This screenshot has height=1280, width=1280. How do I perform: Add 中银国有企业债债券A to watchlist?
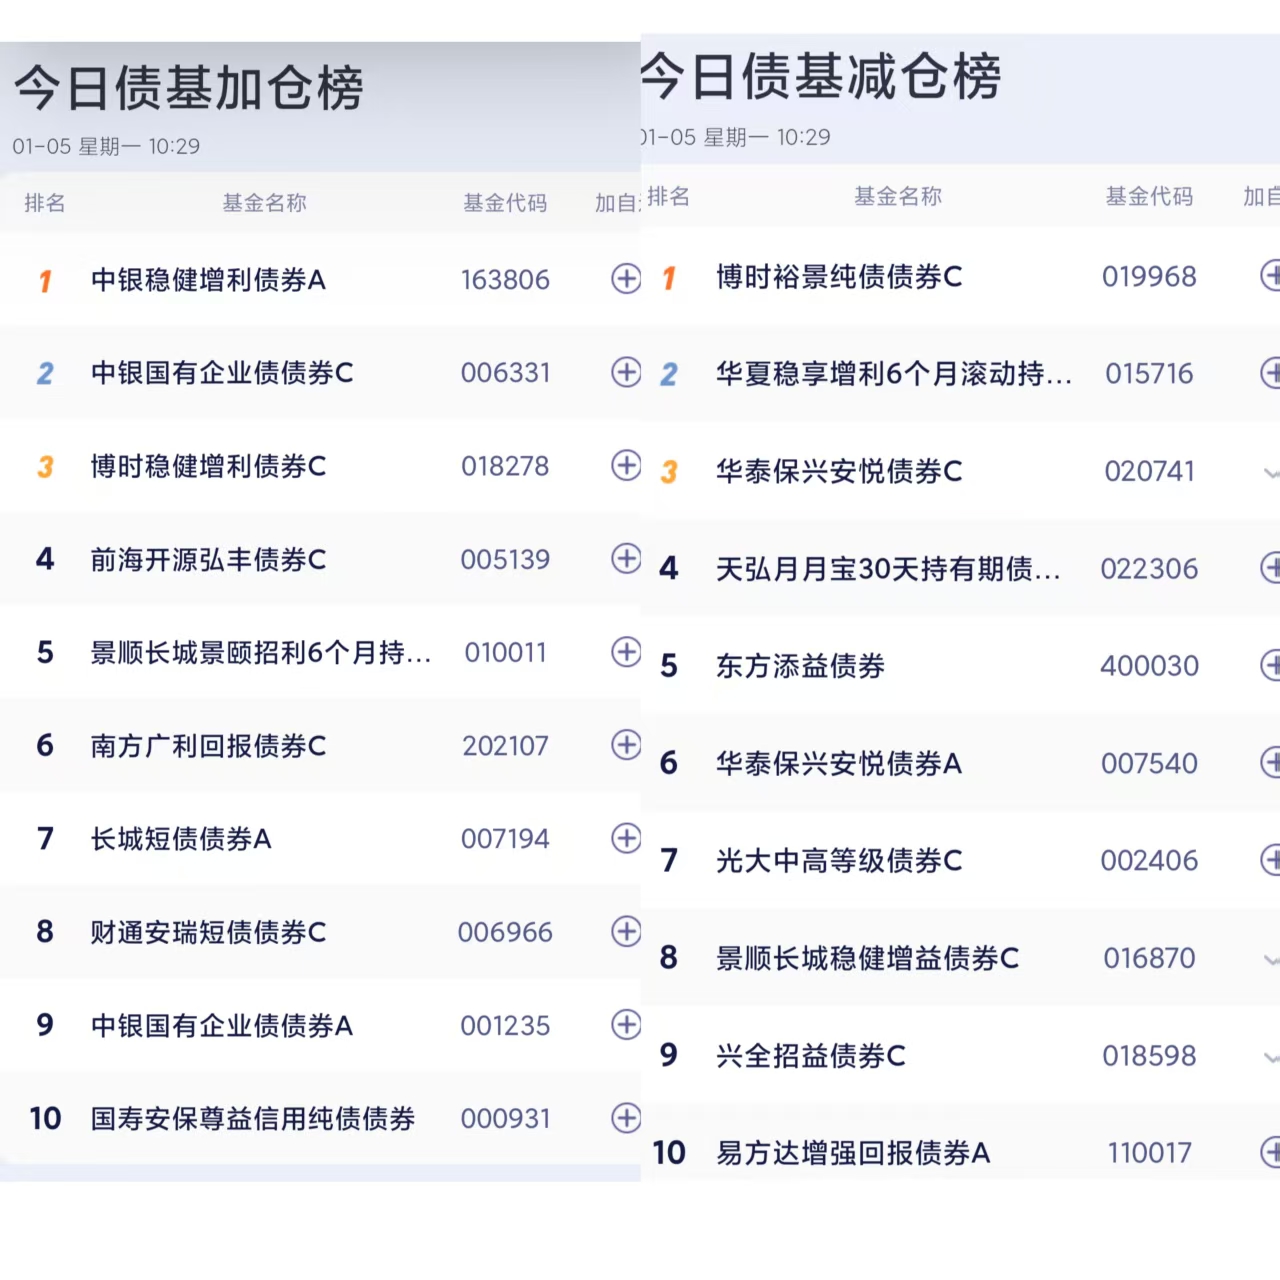626,1024
